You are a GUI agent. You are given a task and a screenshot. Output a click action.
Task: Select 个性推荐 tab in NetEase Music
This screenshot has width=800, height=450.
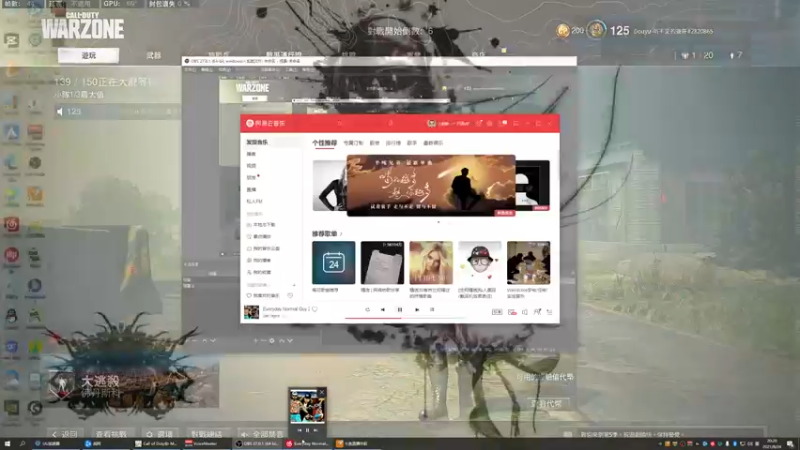(x=324, y=143)
